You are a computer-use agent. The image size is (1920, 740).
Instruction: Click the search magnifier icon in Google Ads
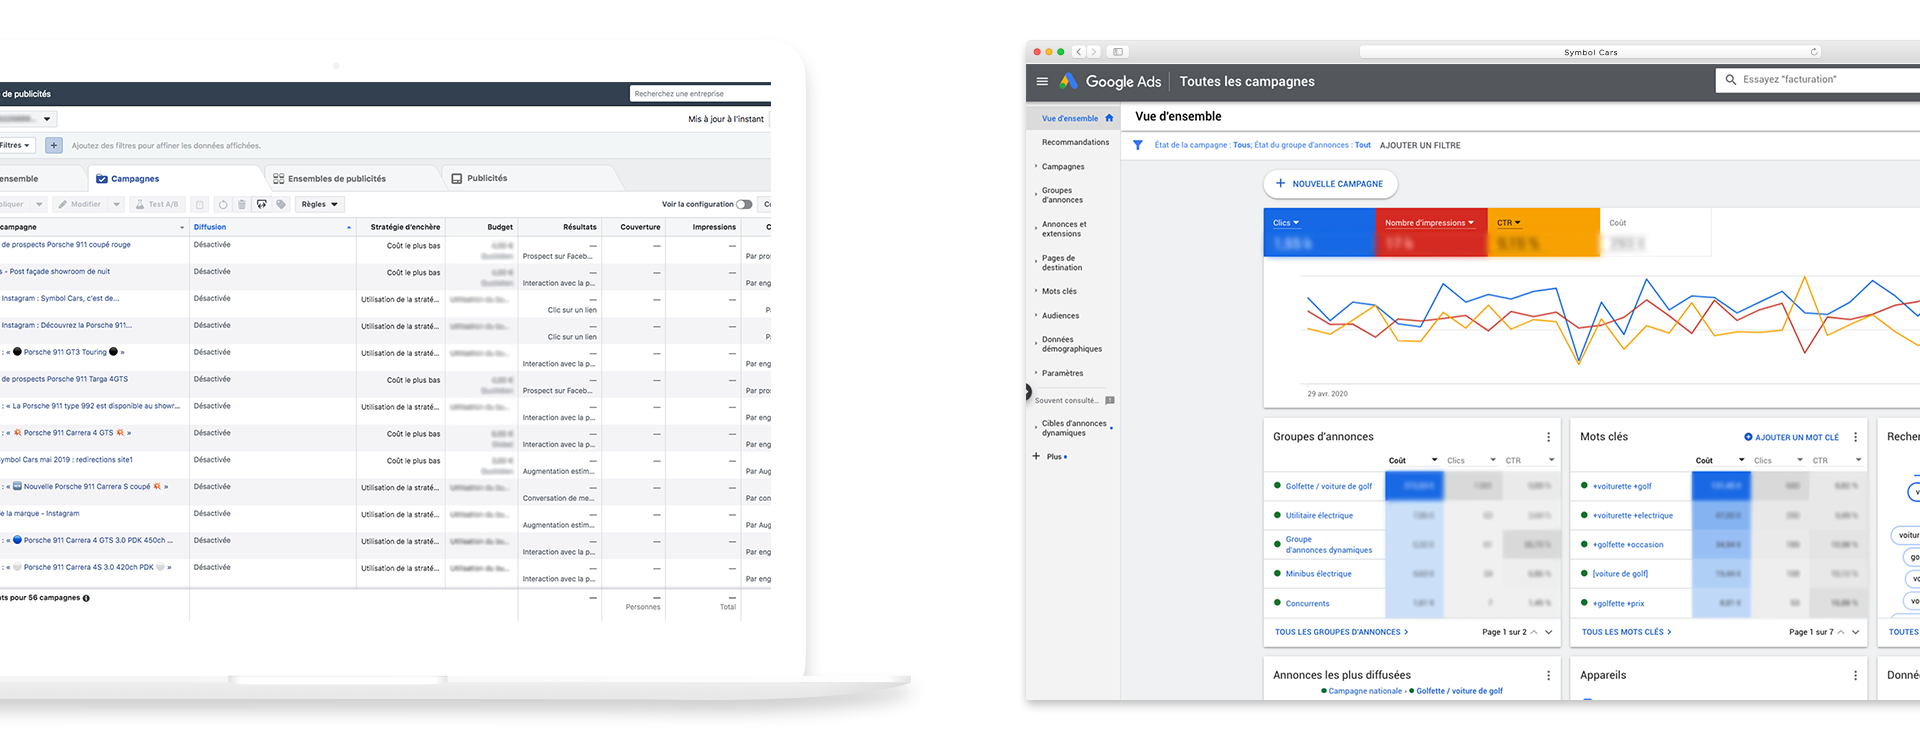[1731, 80]
